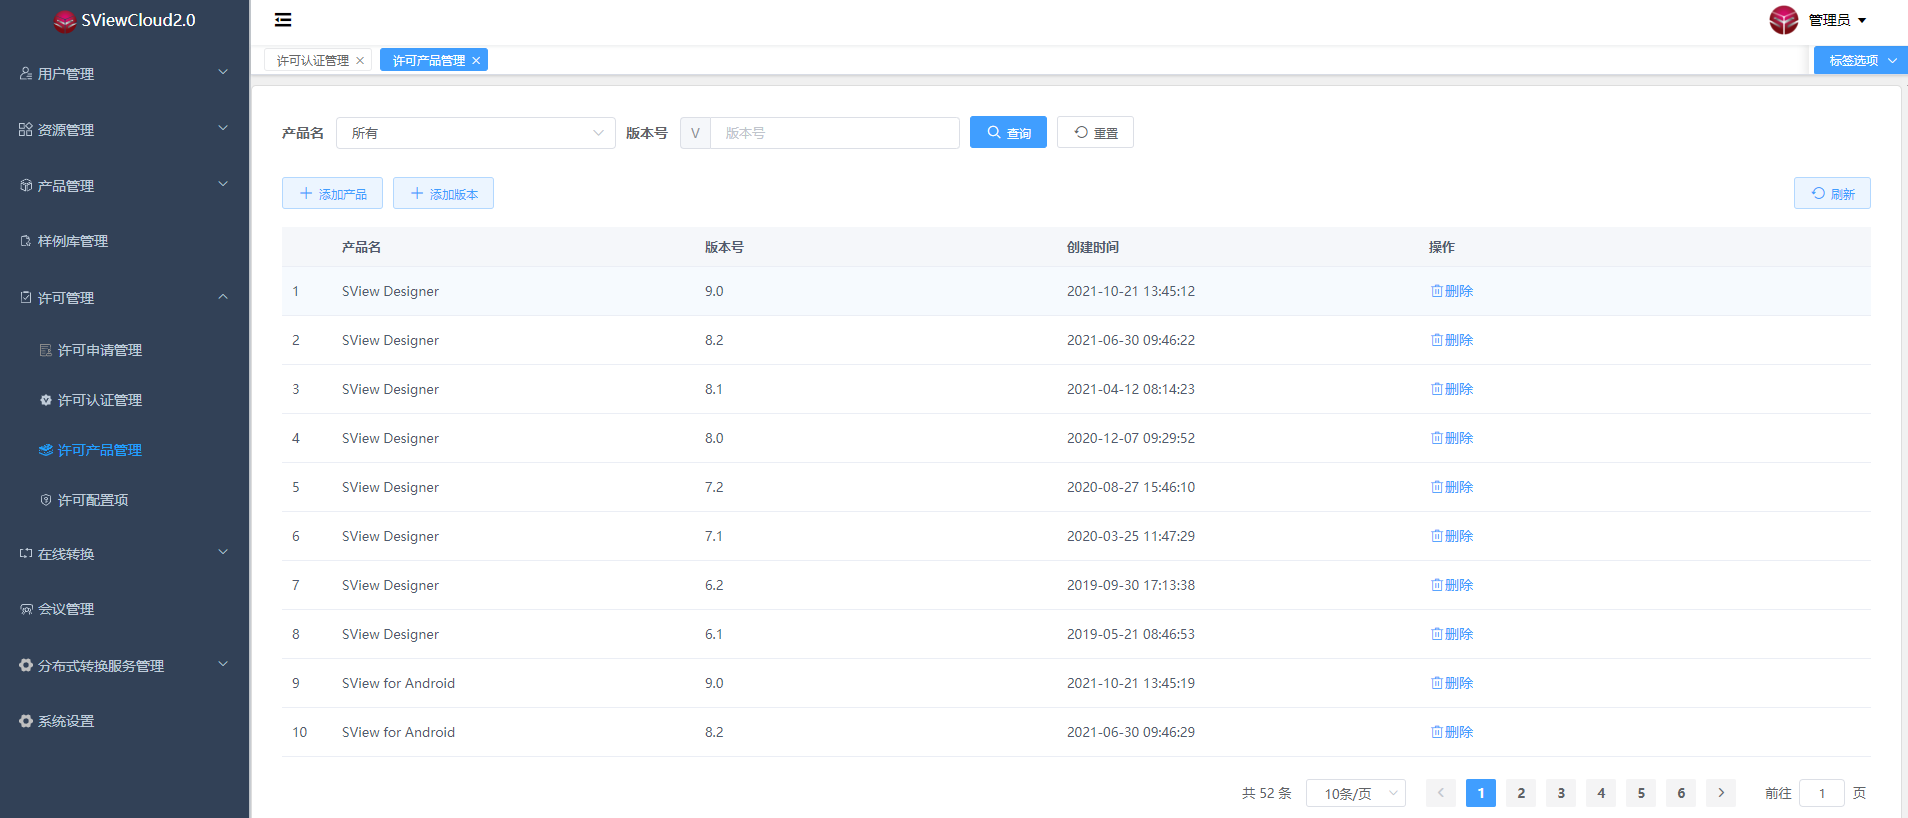
Task: Delete SView Designer version 7.1 row
Action: [x=1452, y=536]
